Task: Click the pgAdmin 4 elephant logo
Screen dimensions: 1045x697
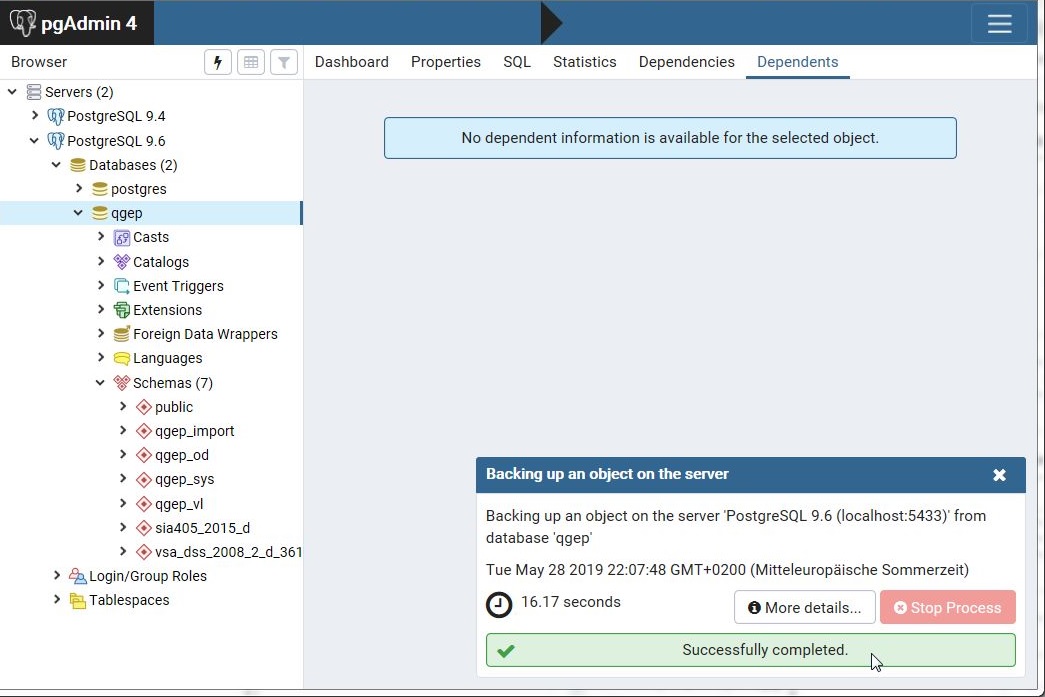Action: coord(23,23)
